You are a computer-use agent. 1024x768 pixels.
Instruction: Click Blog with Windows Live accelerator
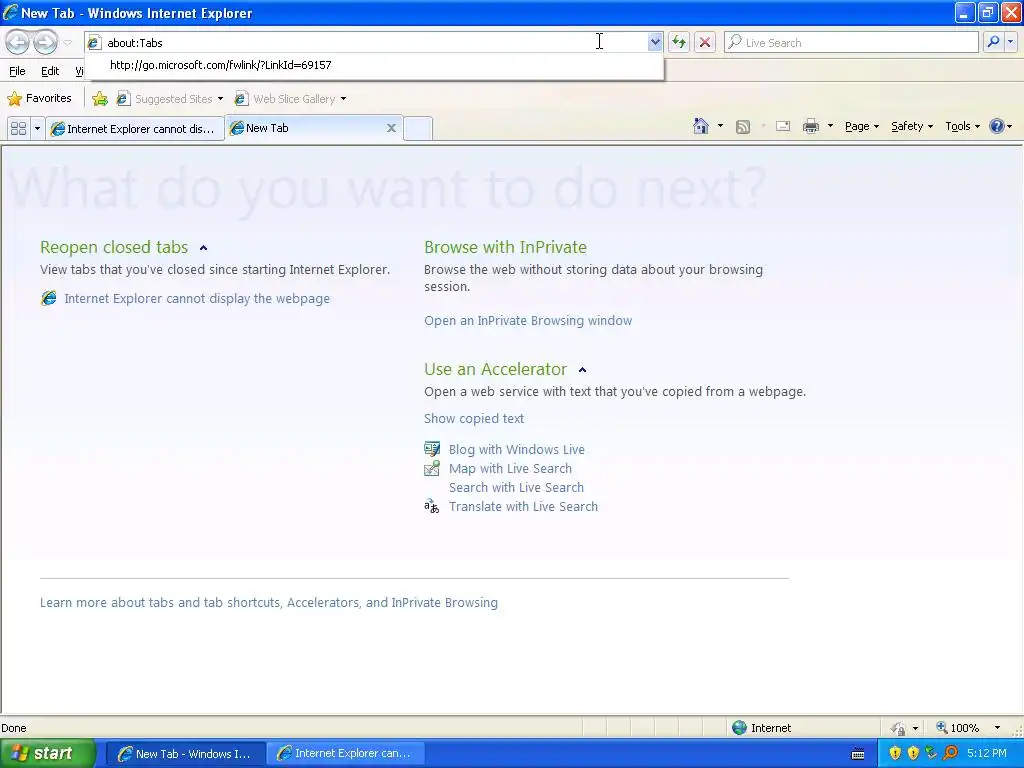tap(517, 449)
